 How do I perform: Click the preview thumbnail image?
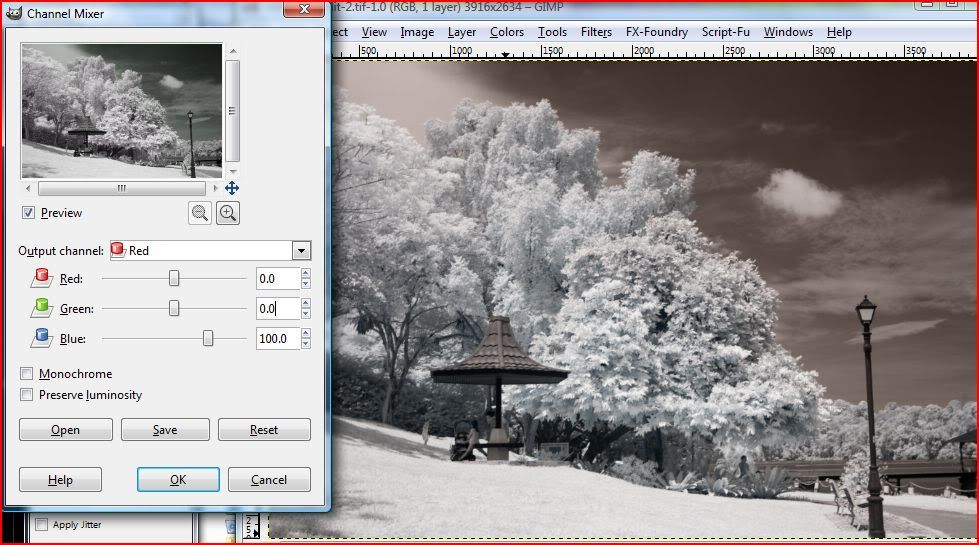(122, 110)
